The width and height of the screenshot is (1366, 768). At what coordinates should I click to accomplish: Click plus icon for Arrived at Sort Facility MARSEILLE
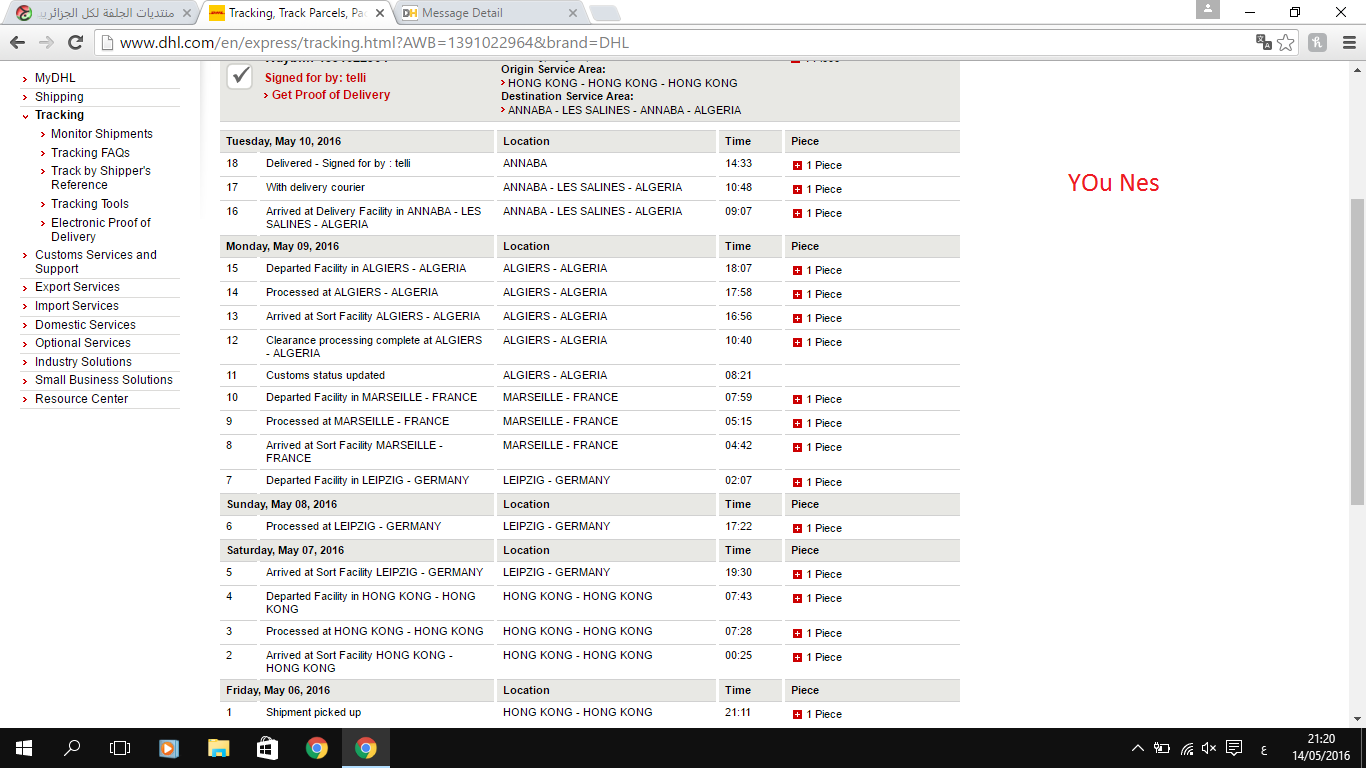coord(797,447)
